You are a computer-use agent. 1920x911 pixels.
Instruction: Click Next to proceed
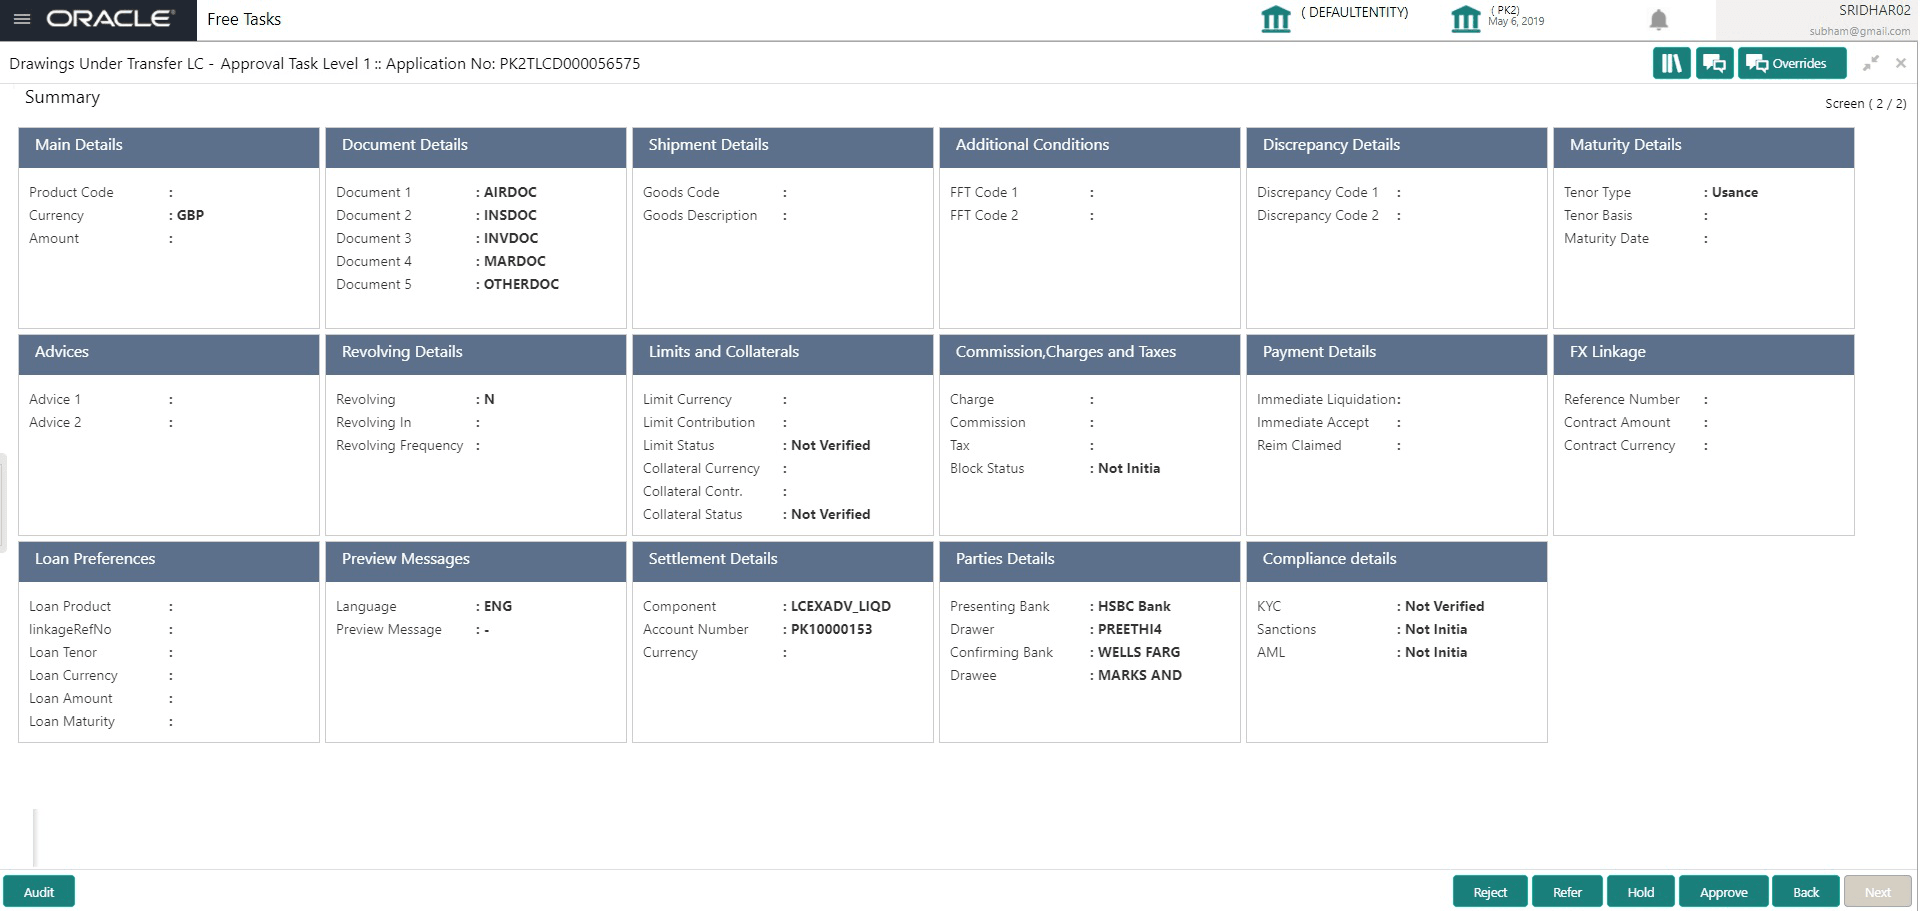point(1877,891)
